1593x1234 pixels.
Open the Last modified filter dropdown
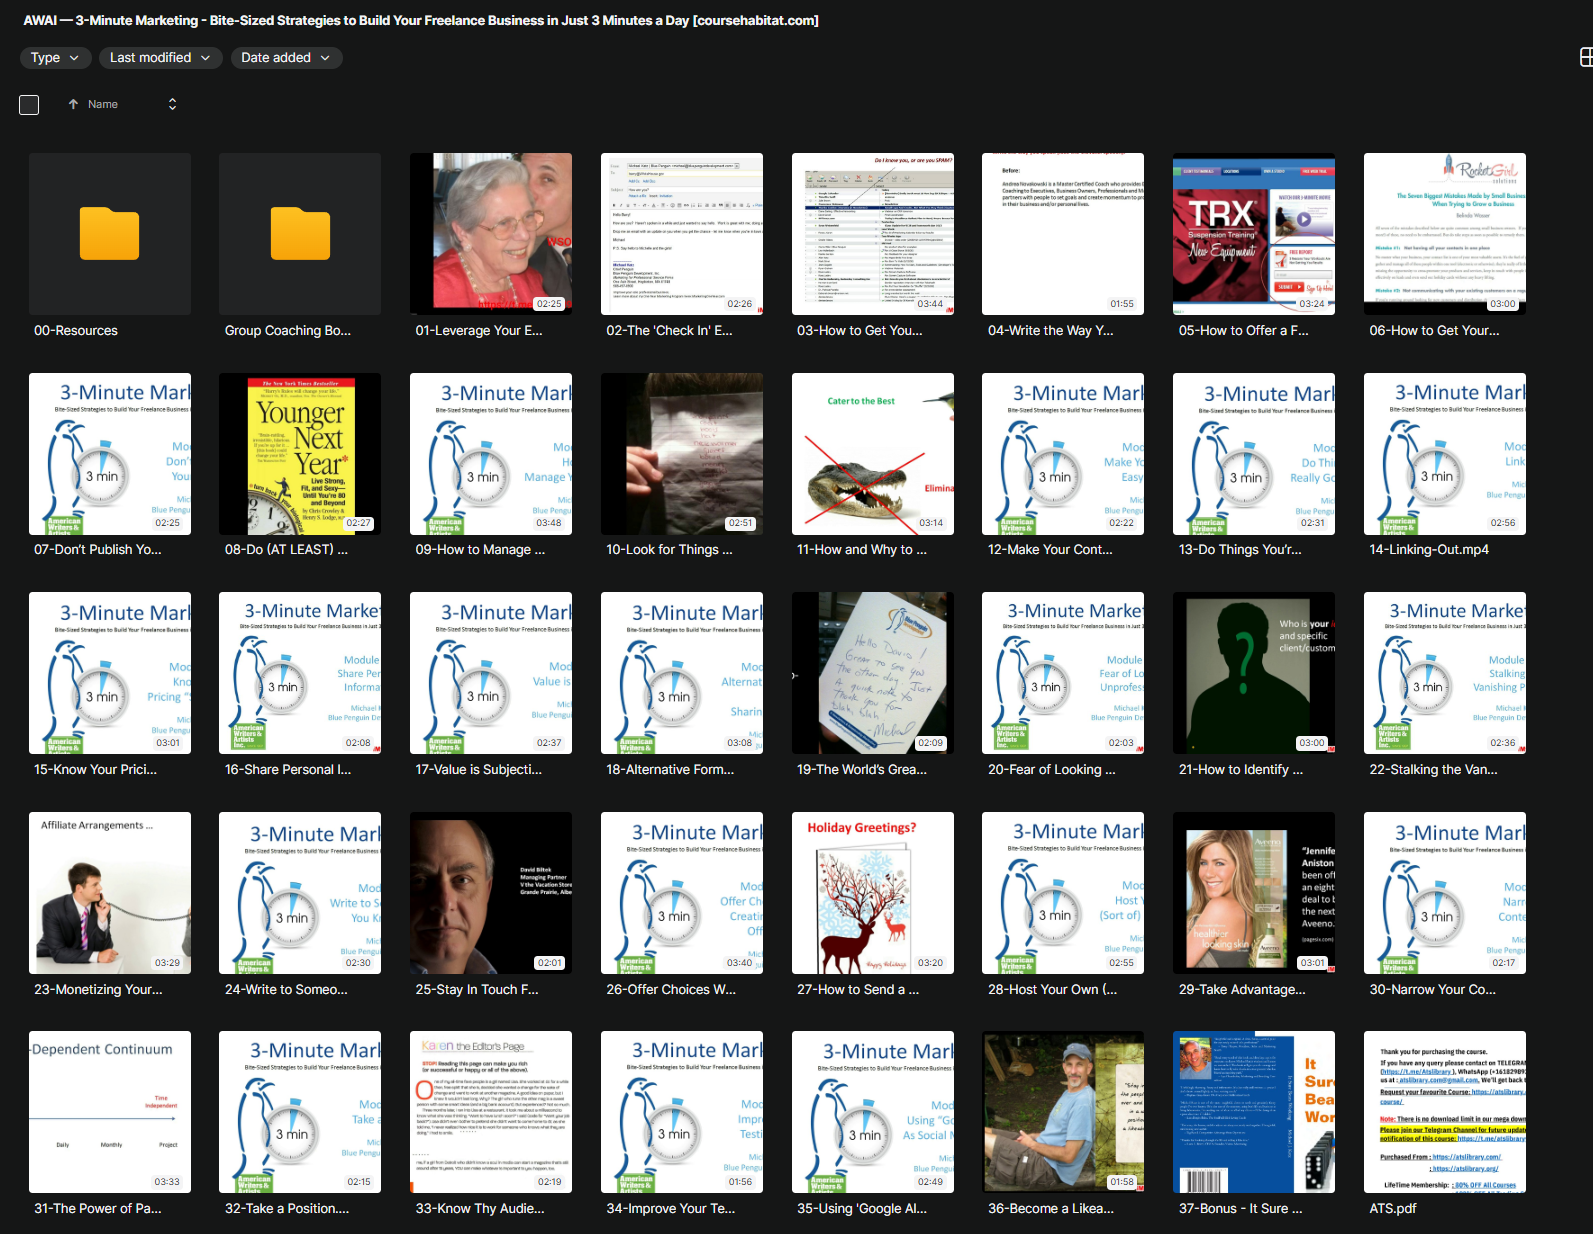click(x=160, y=58)
